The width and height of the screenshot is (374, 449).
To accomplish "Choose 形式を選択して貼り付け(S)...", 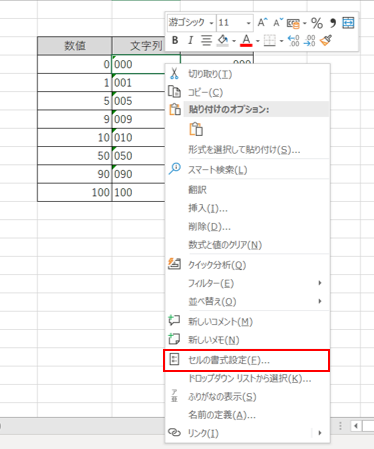I will tap(247, 150).
